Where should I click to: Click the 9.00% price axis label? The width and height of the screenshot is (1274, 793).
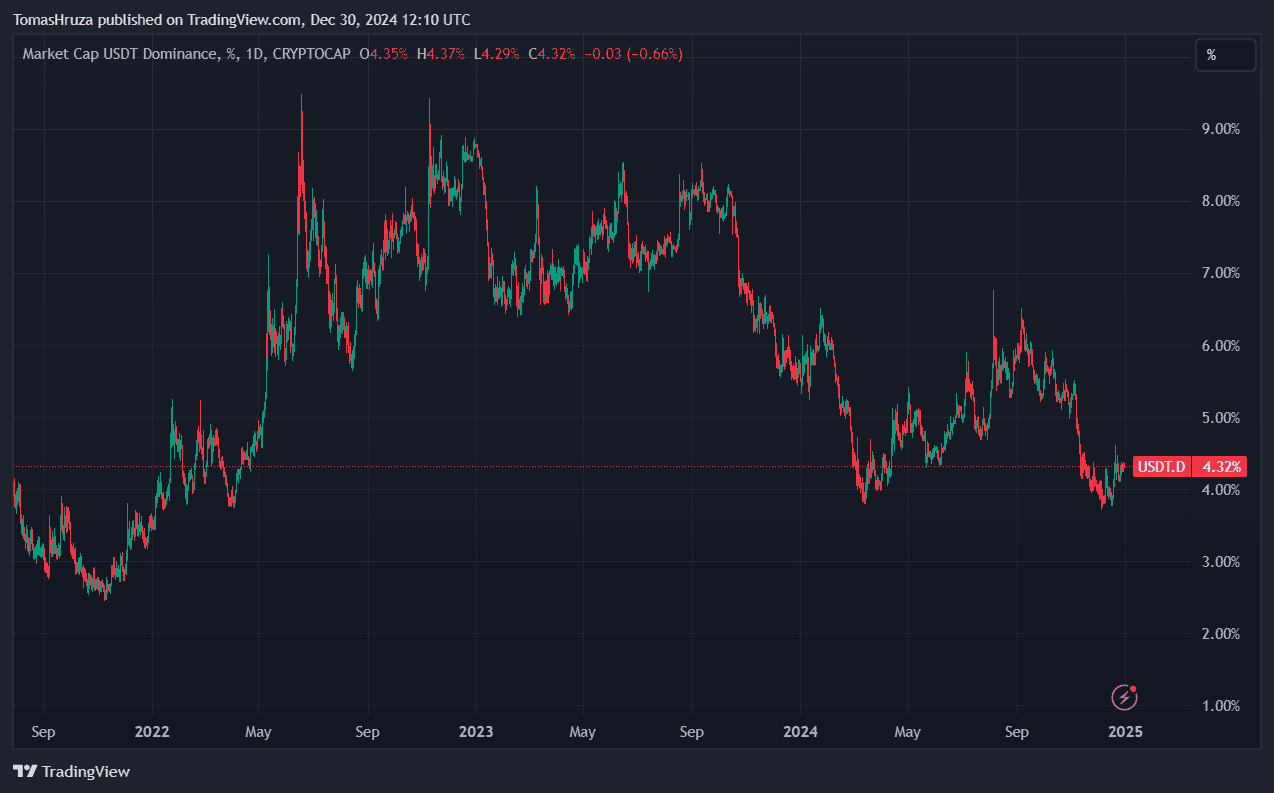1219,129
